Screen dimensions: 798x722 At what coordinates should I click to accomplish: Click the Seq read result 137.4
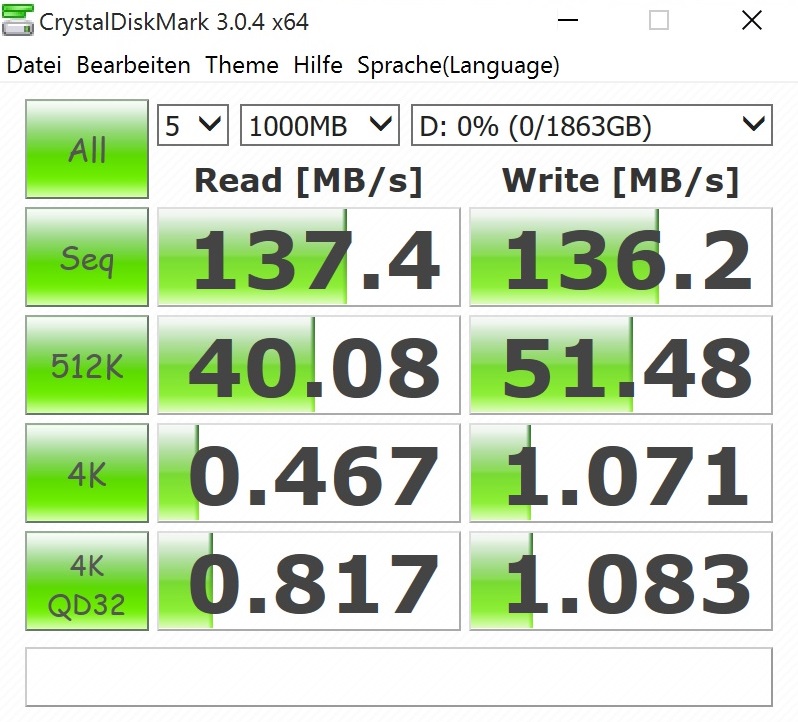click(x=309, y=257)
